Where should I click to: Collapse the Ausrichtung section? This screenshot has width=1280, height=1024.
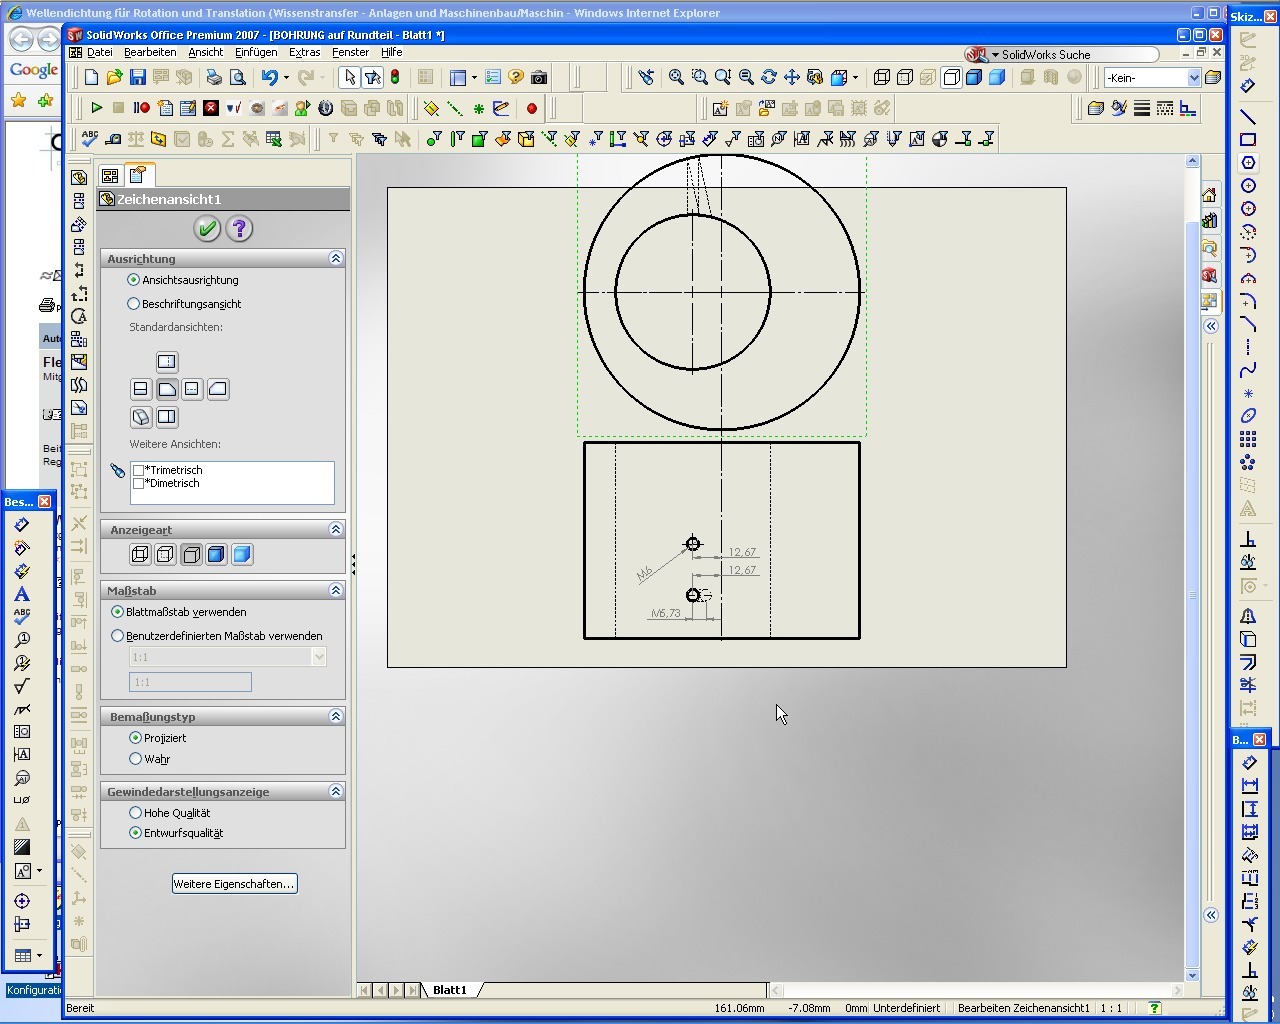click(x=336, y=259)
